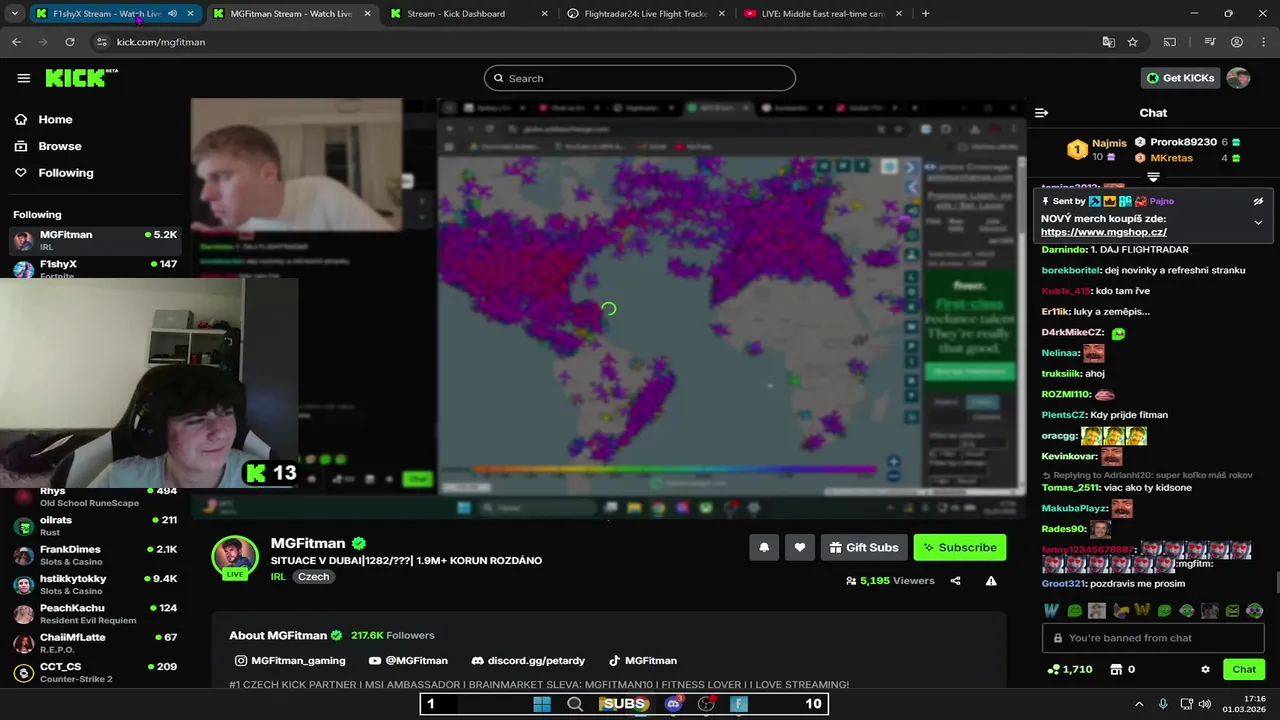Switch to LIVE: Middle East YouTube tab
Viewport: 1280px width, 720px height.
pos(822,14)
